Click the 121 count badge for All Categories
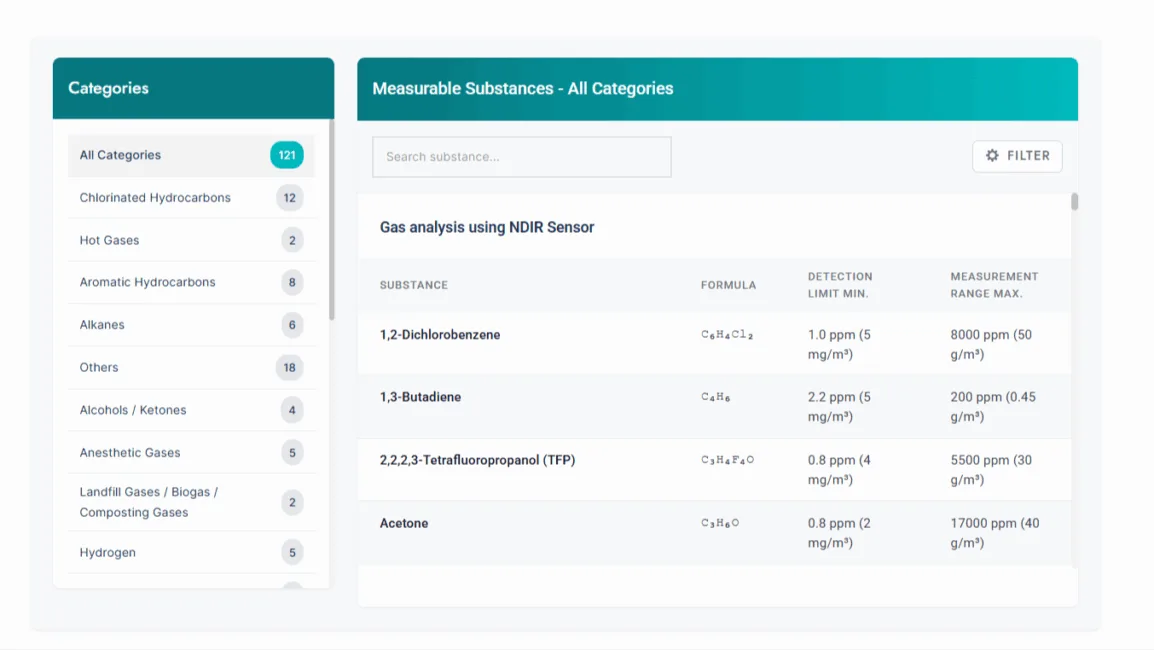 (x=287, y=155)
